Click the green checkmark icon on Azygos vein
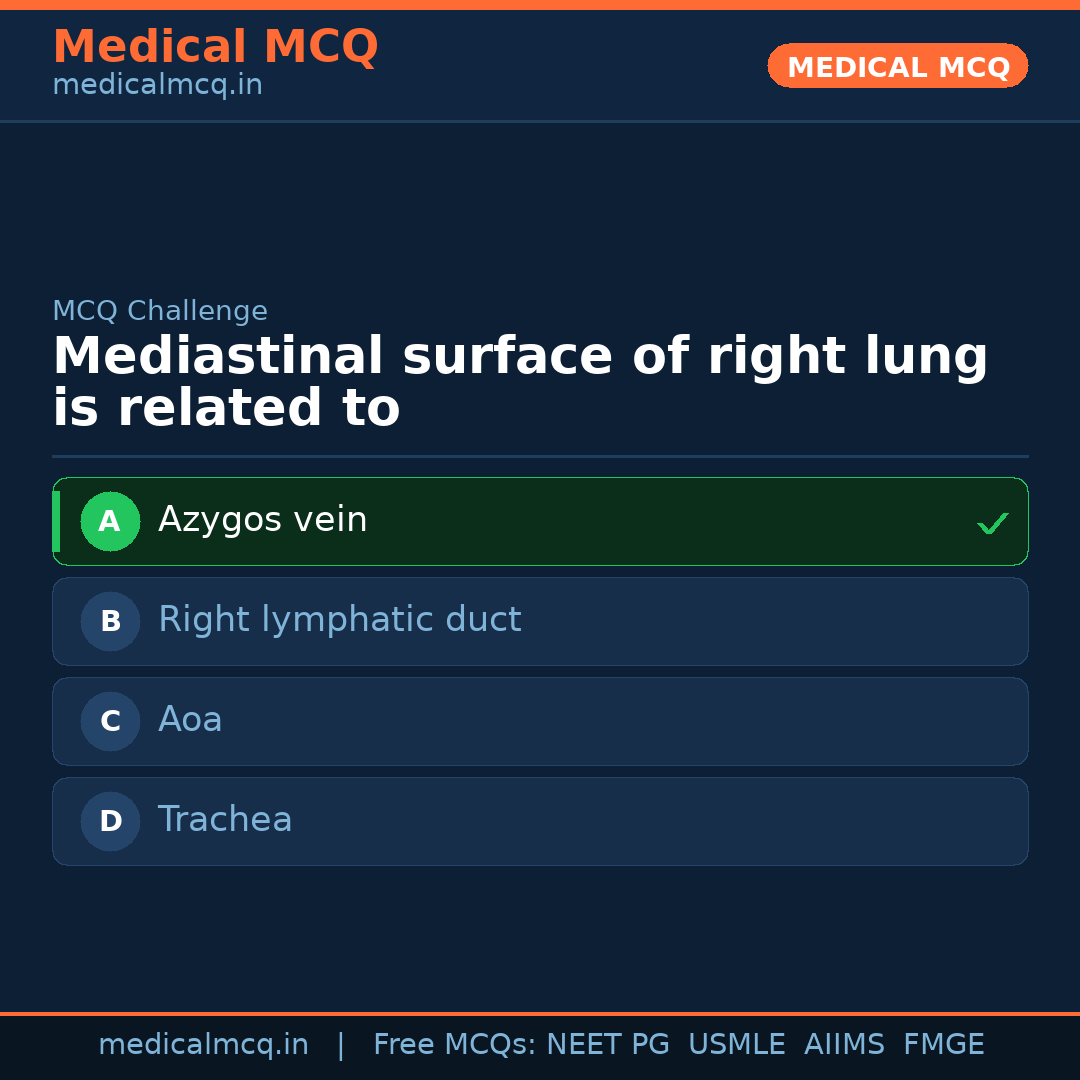Viewport: 1080px width, 1080px height. (x=993, y=521)
